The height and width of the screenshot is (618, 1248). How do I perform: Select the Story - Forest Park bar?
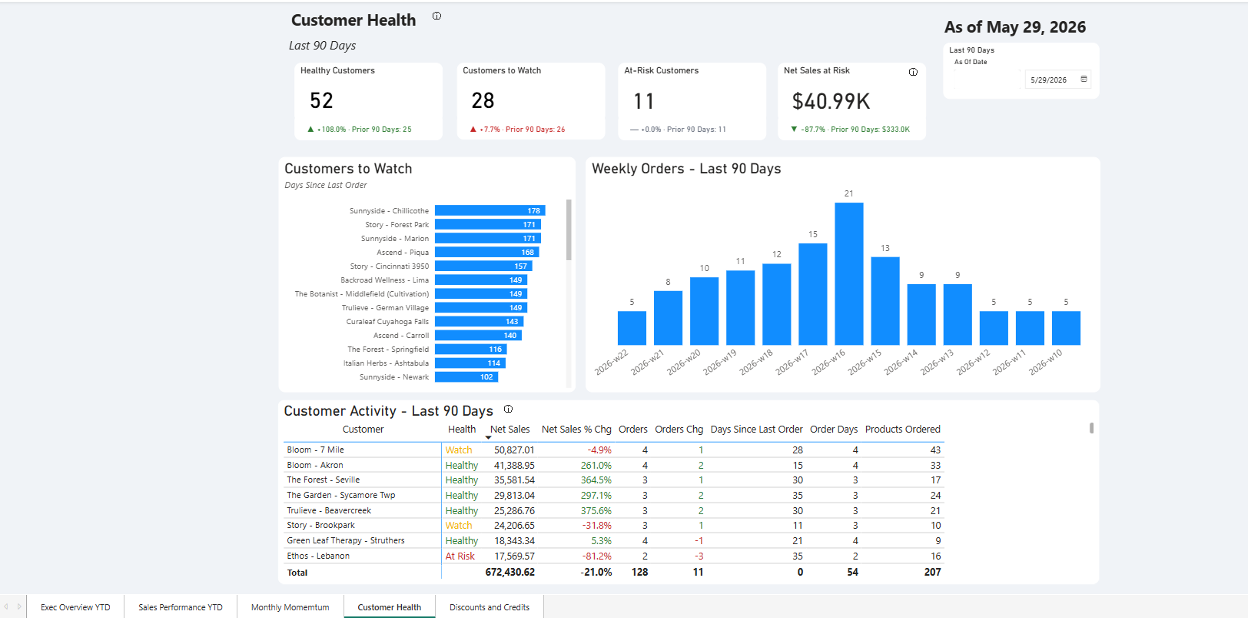click(487, 225)
